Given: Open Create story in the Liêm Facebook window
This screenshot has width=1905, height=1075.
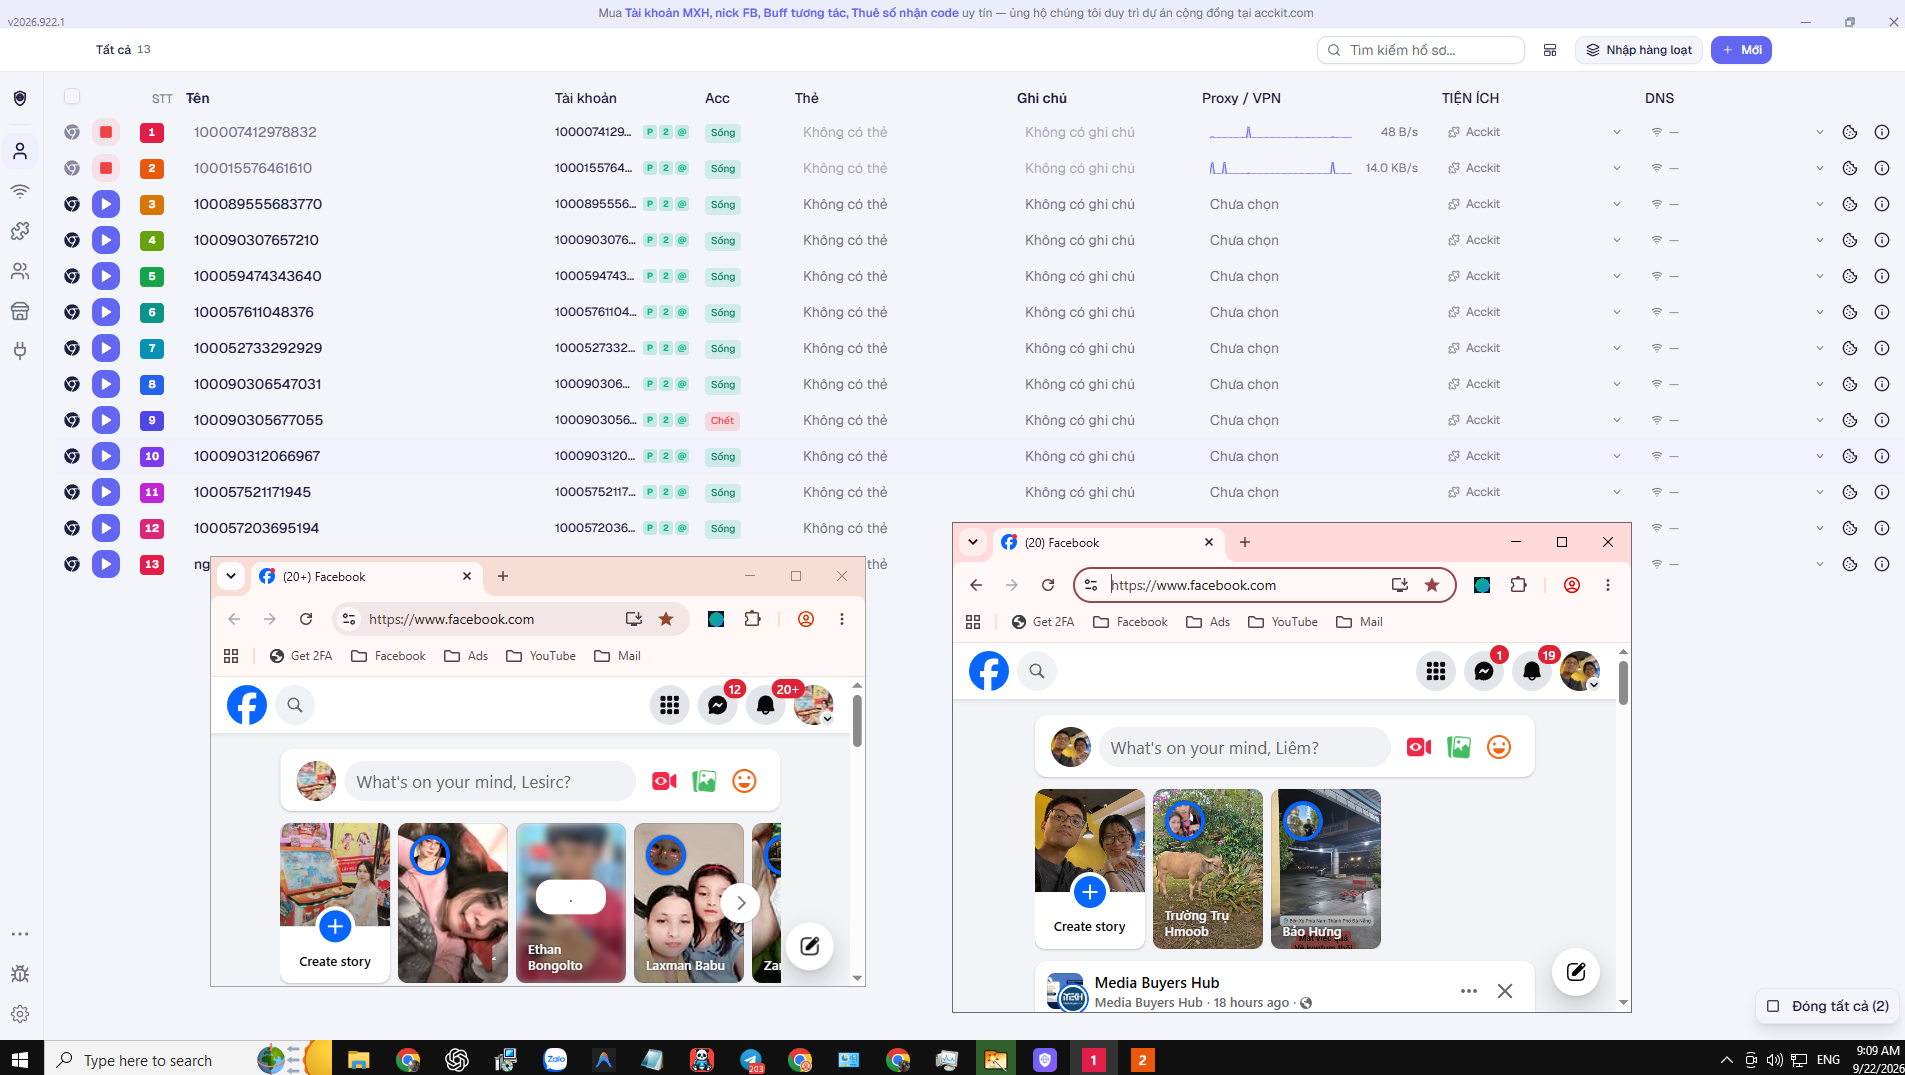Looking at the screenshot, I should (x=1089, y=868).
